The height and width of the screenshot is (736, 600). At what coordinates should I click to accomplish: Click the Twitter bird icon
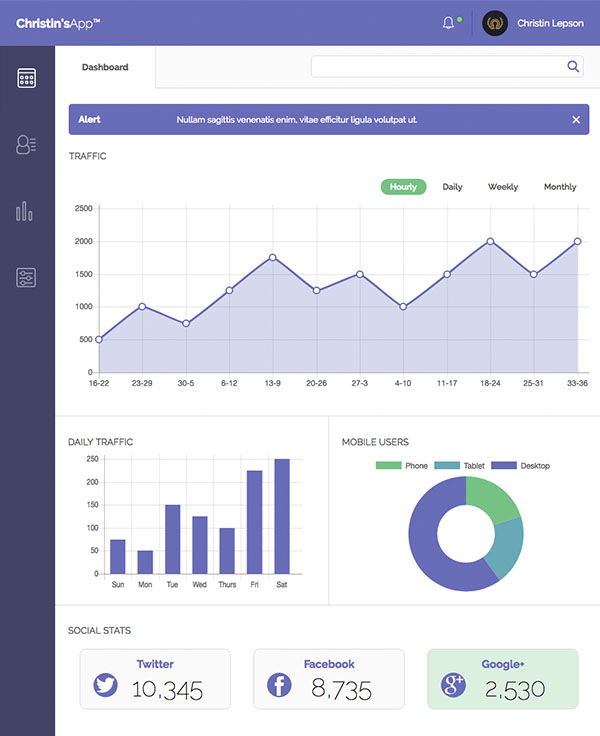click(105, 685)
